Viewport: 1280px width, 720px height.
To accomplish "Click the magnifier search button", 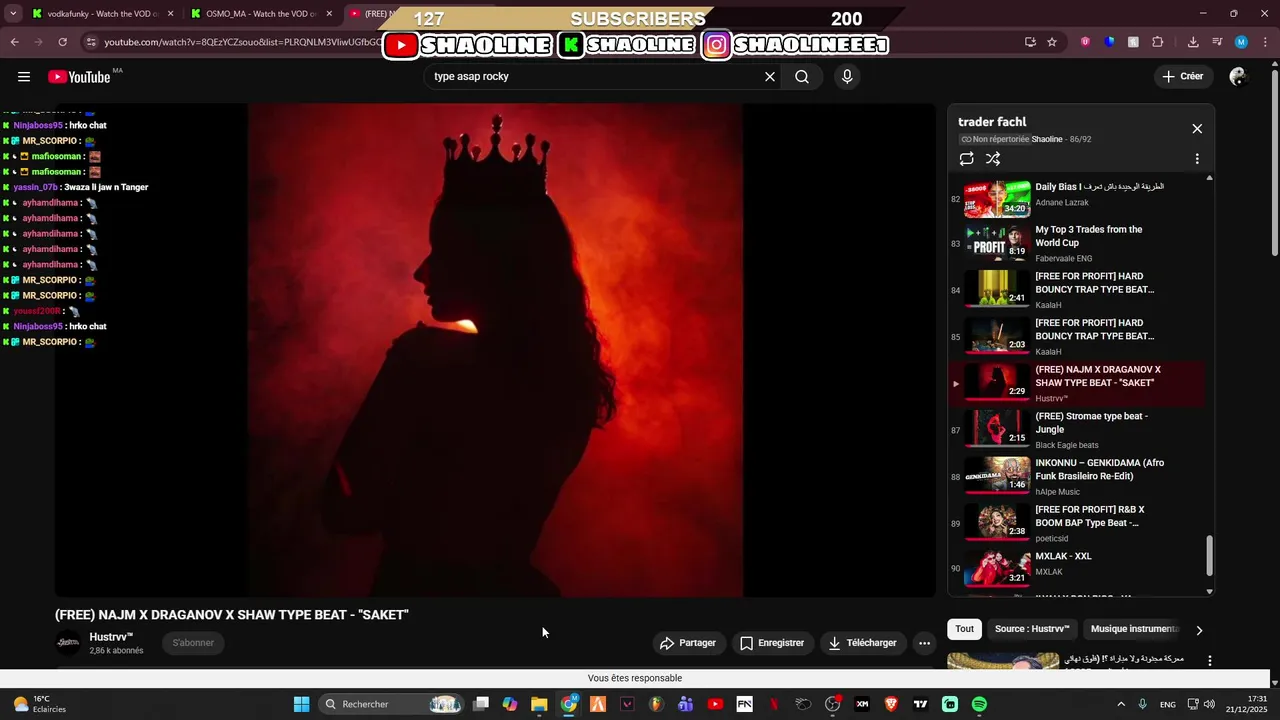I will [802, 77].
